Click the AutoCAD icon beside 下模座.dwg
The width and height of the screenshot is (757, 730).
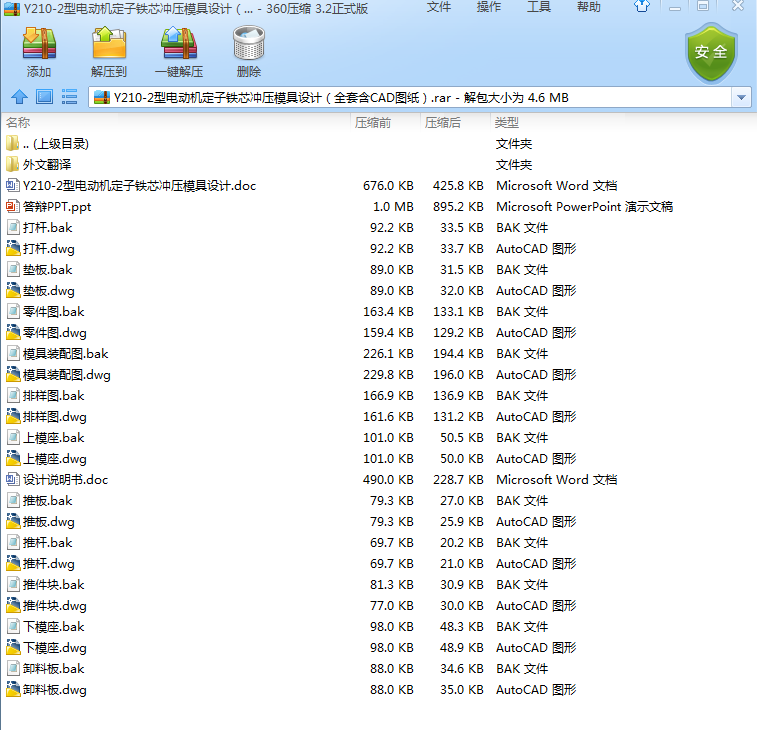(x=13, y=647)
